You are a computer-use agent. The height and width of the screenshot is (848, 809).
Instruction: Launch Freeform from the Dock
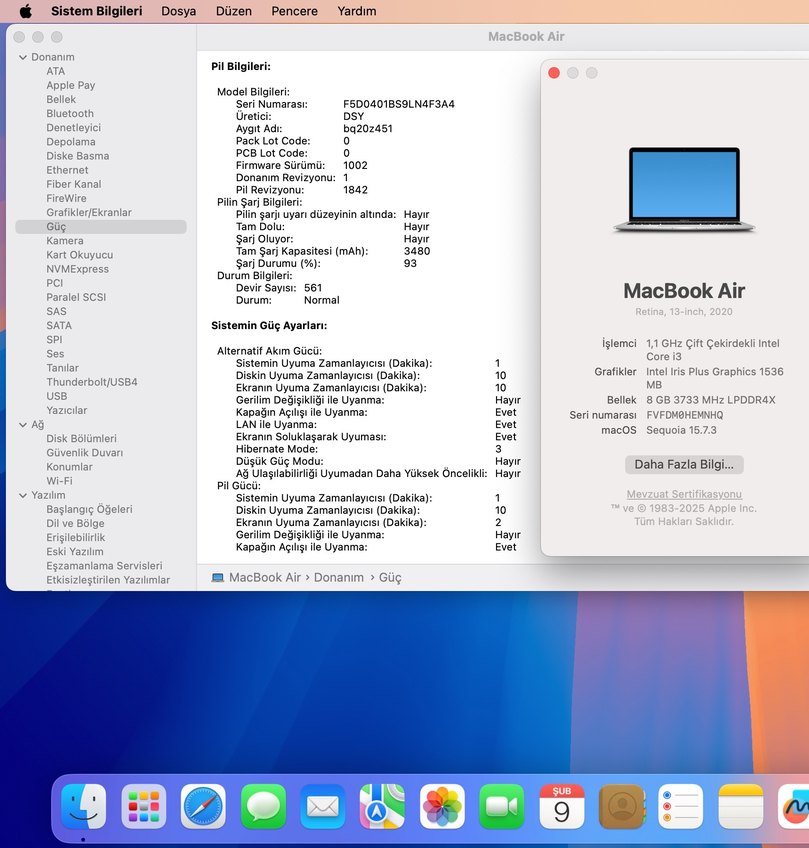pos(795,806)
